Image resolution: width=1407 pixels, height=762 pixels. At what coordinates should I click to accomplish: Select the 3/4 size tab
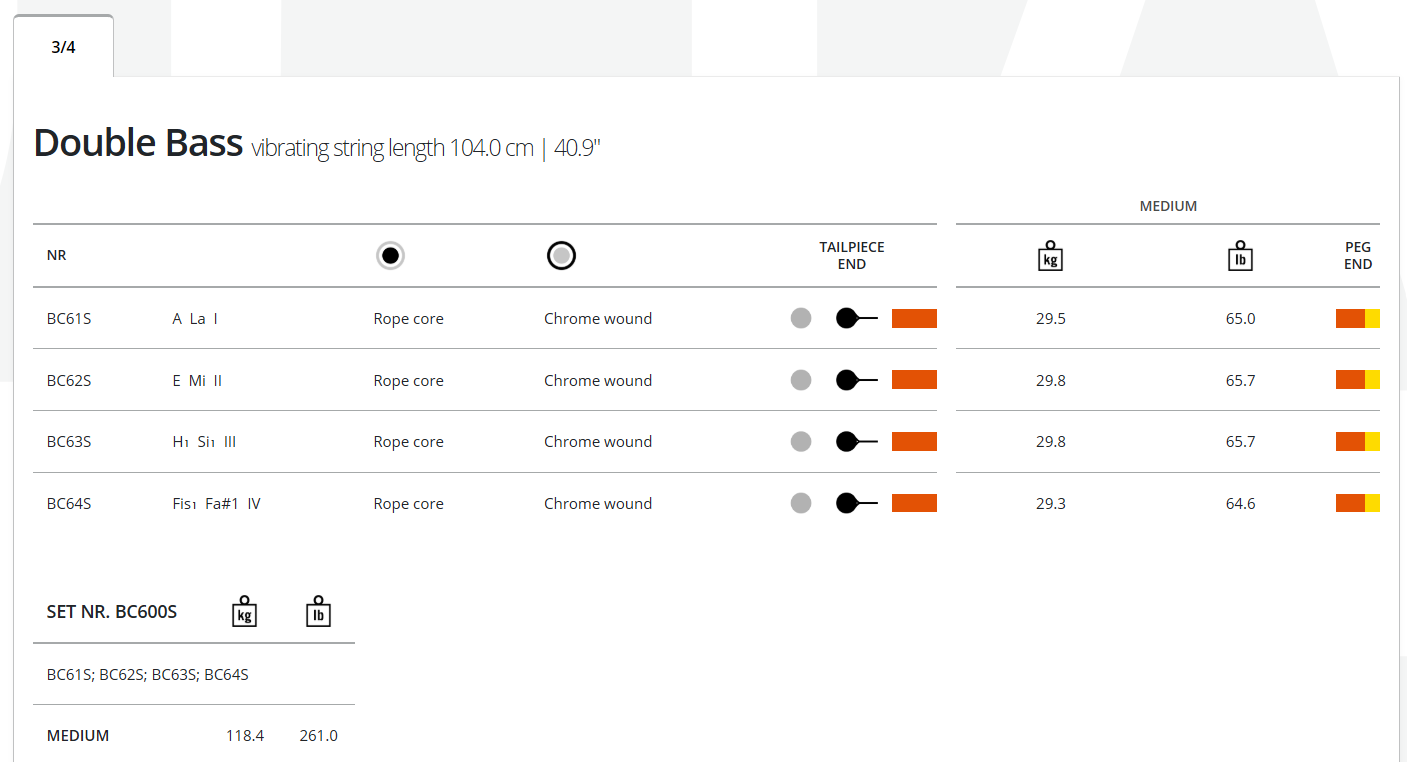(x=63, y=47)
